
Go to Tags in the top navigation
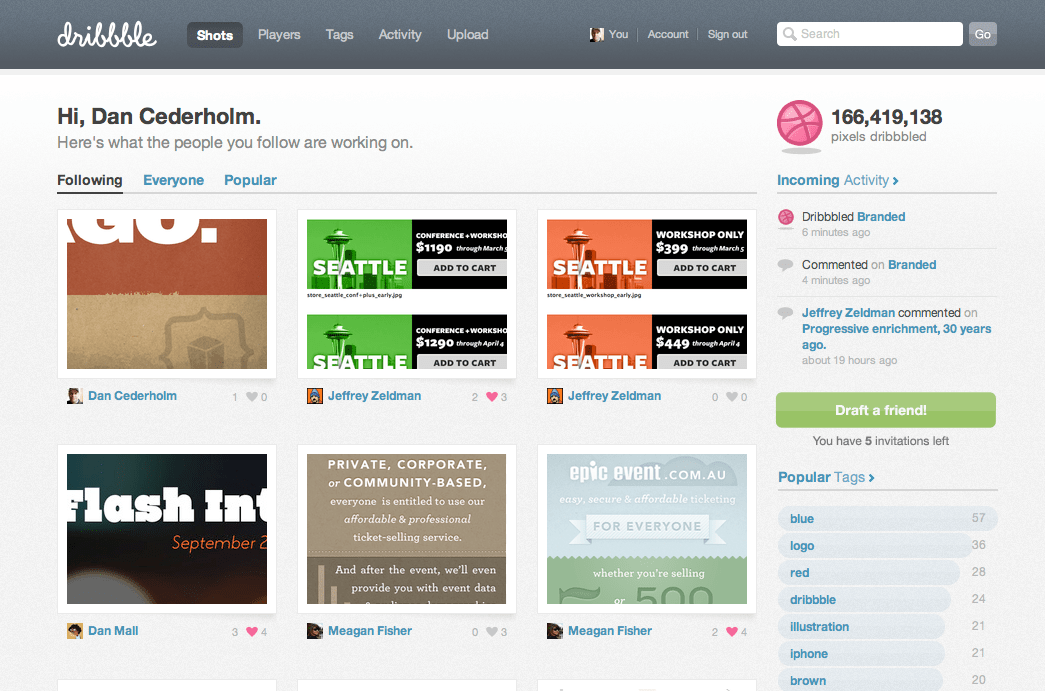(x=339, y=35)
